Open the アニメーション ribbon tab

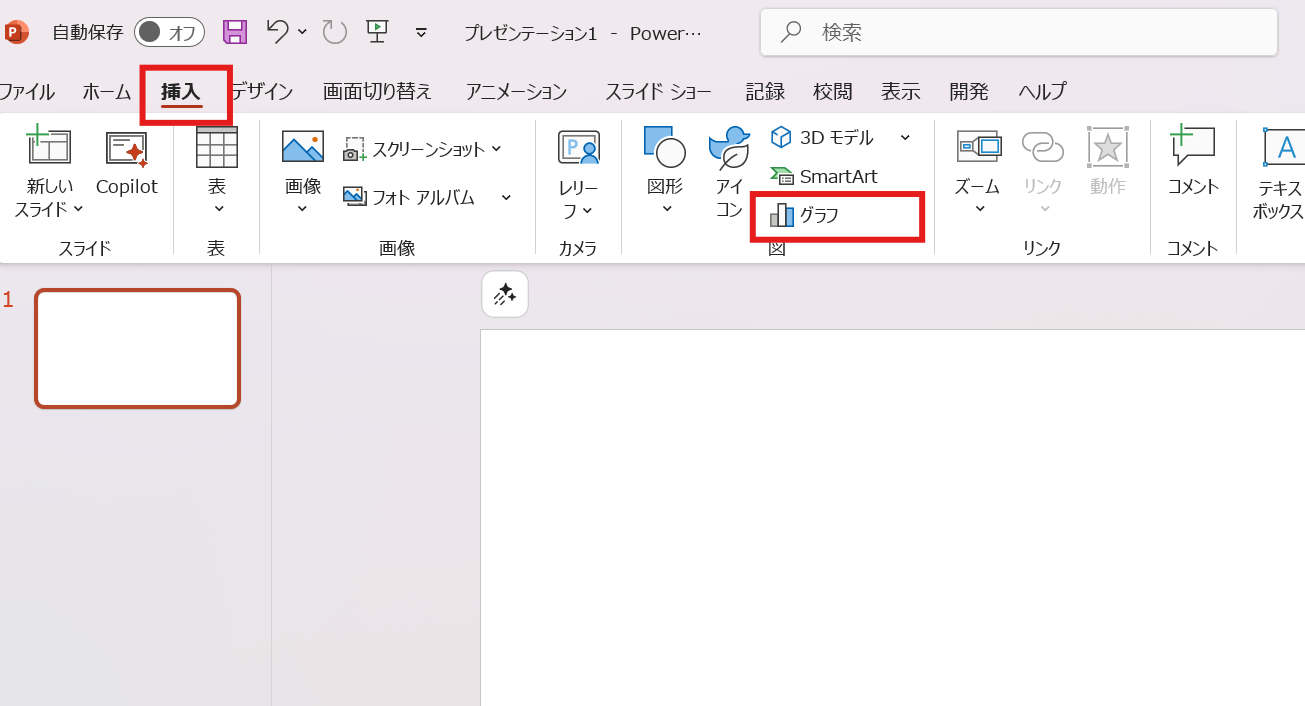[x=515, y=91]
